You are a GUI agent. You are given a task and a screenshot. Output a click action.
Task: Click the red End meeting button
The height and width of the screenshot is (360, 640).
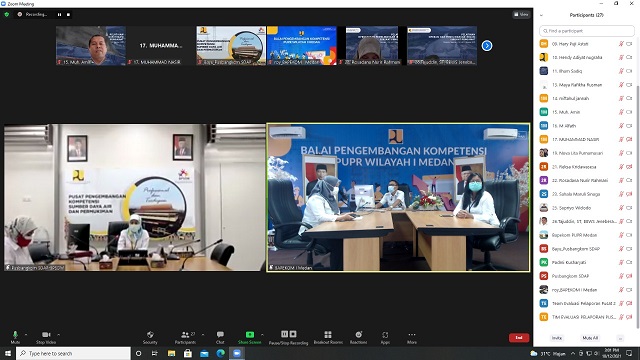point(519,338)
